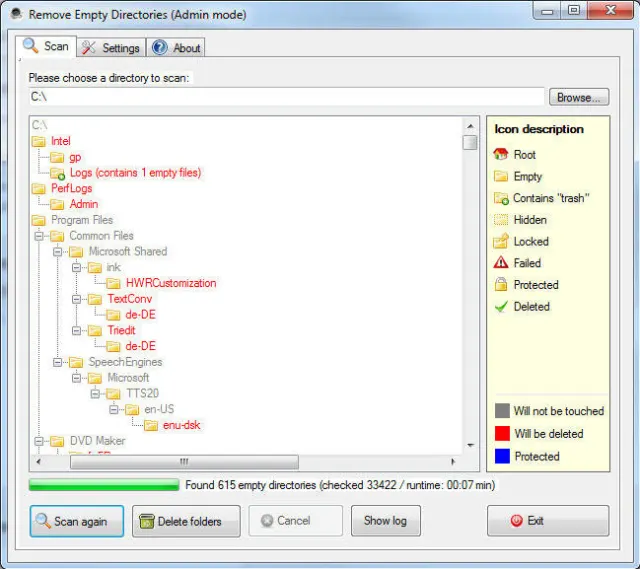This screenshot has height=569, width=640.
Task: Click the Admin folder icon
Action: tap(57, 204)
